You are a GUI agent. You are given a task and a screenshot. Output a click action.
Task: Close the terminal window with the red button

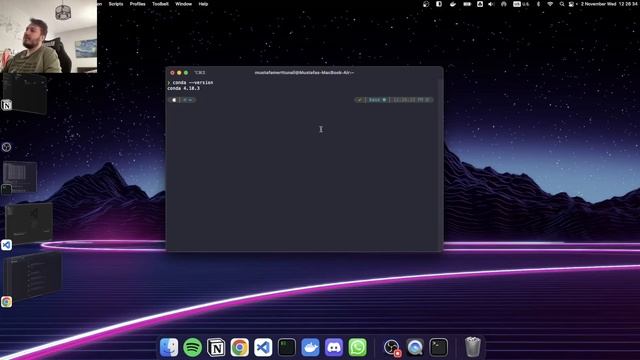(172, 73)
